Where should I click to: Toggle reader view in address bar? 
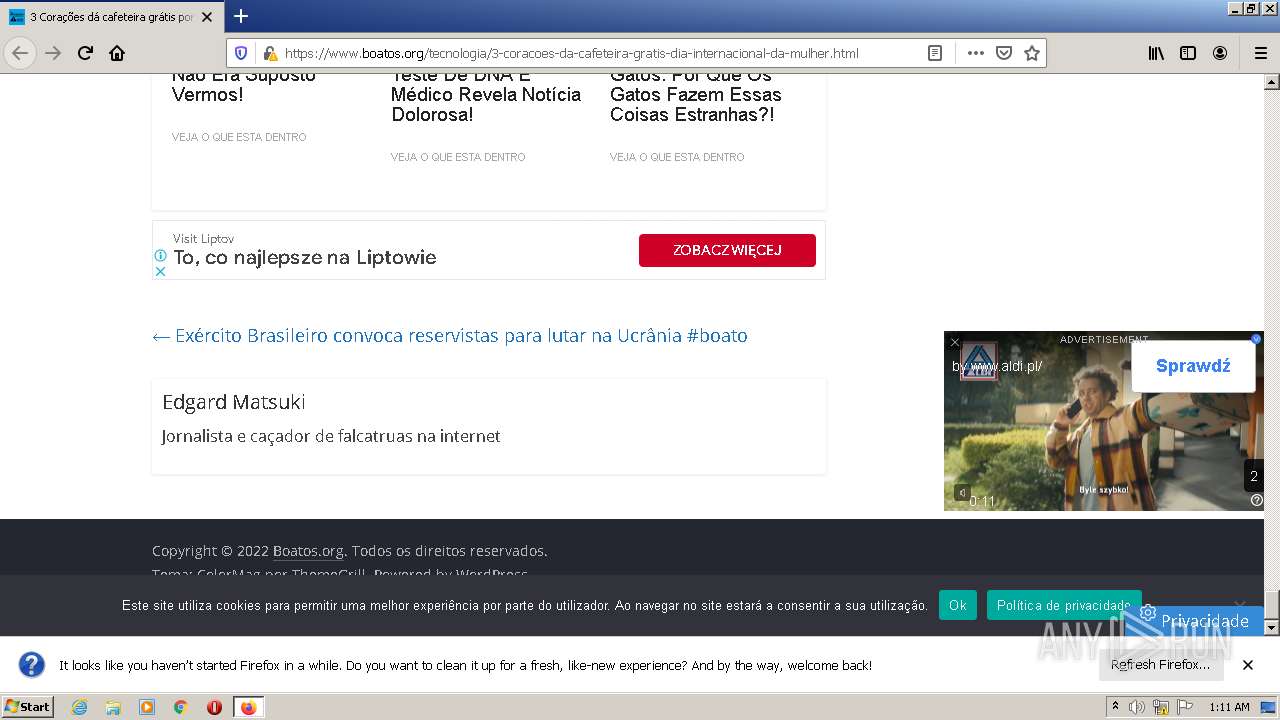(x=935, y=53)
